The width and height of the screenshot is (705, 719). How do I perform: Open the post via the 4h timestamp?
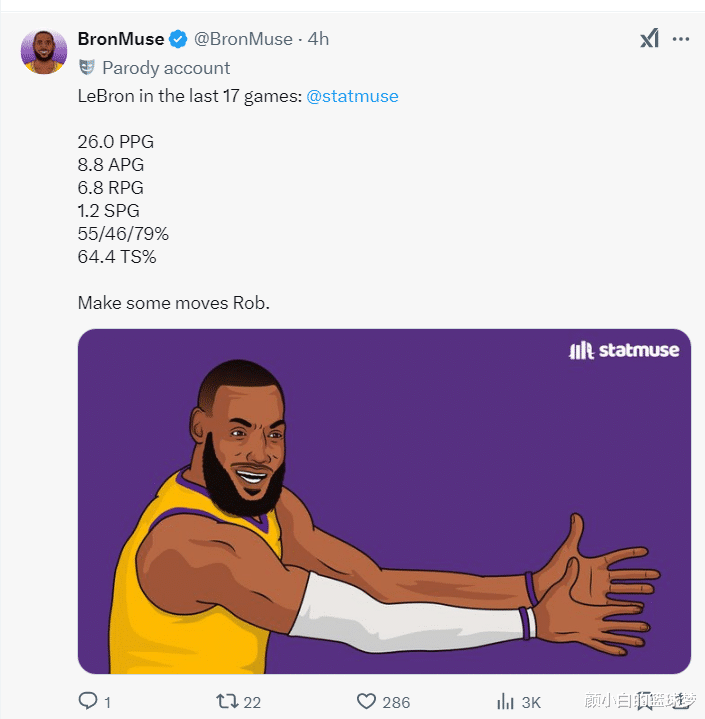(318, 39)
